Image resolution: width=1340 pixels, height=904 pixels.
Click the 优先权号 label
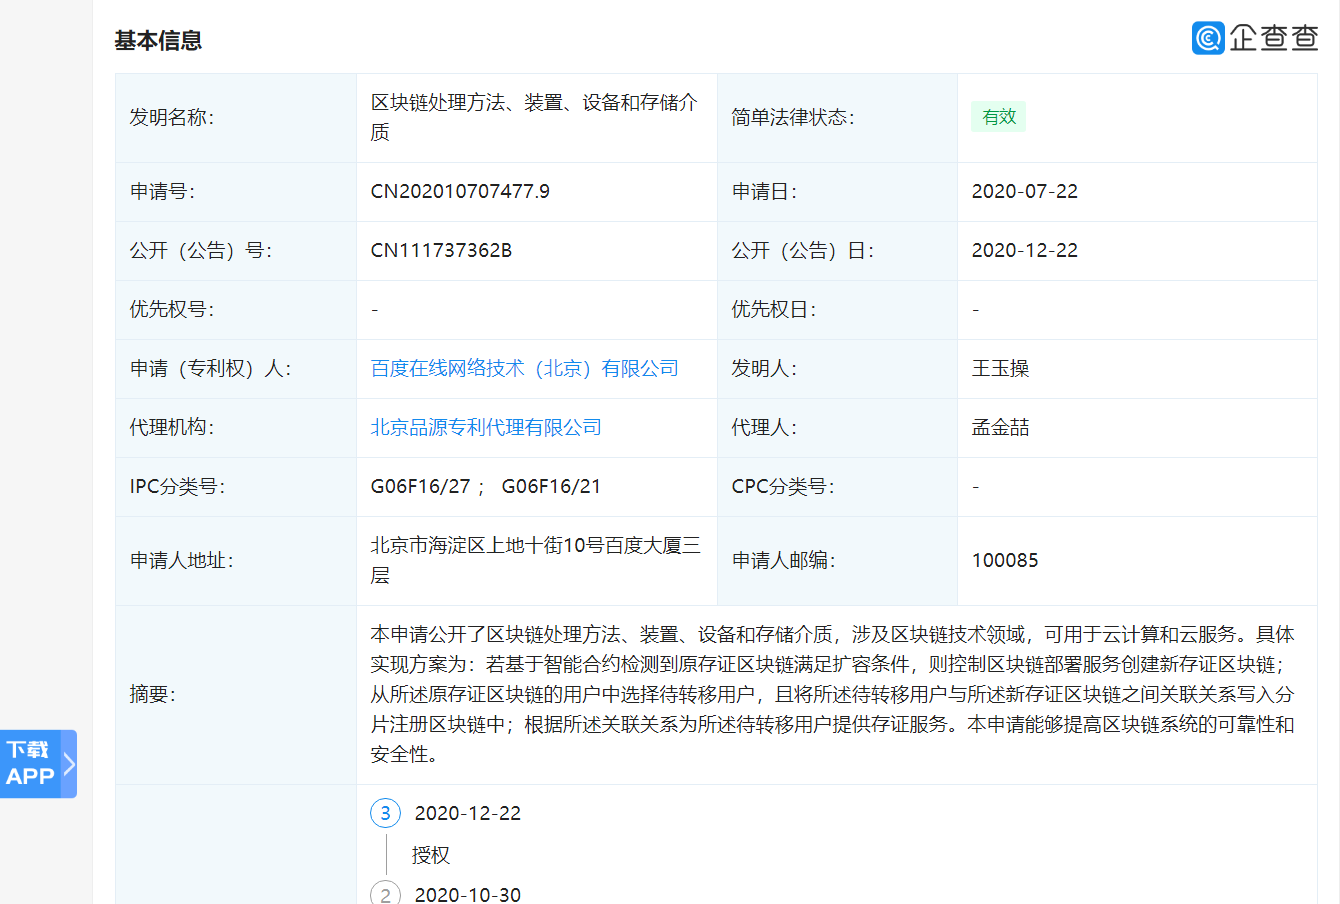tap(172, 309)
